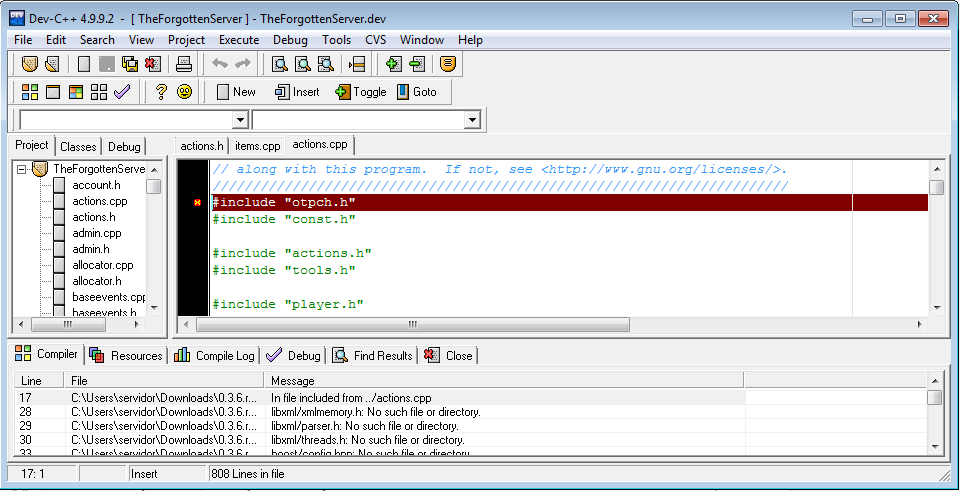Viewport: 960px width, 491px height.
Task: Click the Toggle bookmarks button
Action: (x=361, y=92)
